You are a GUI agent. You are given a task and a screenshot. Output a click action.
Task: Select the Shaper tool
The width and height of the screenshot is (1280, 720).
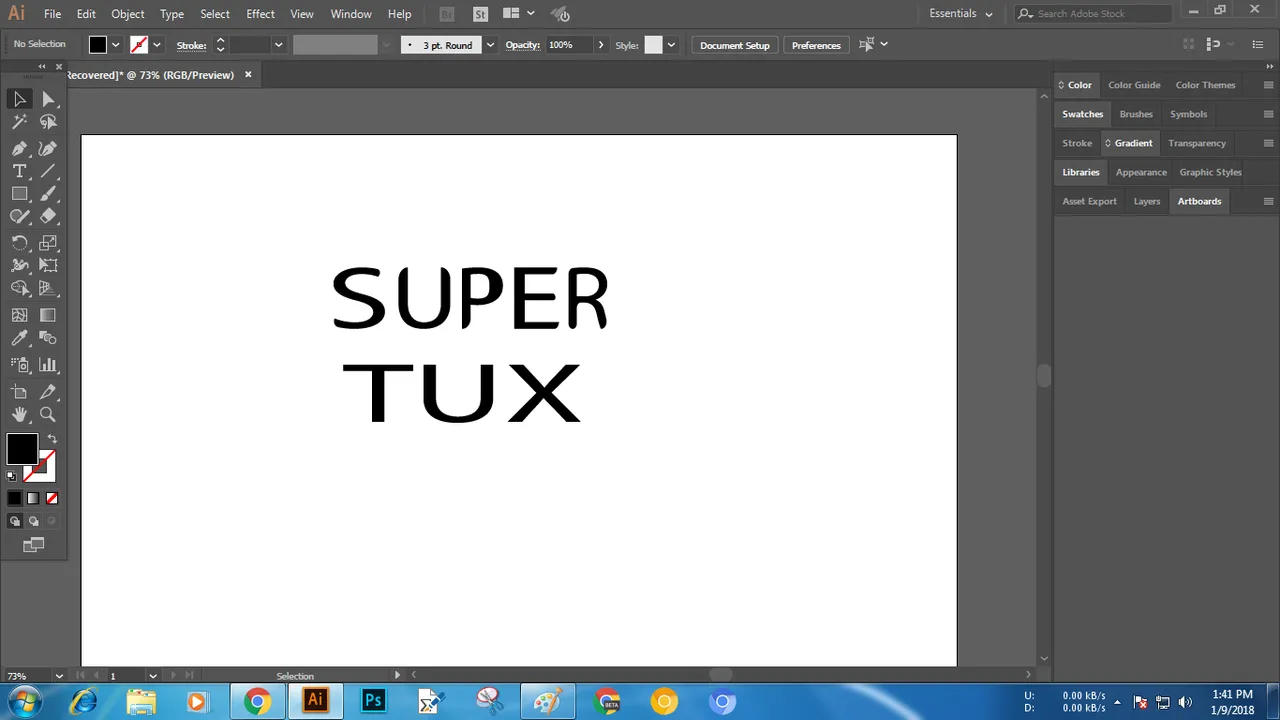click(19, 216)
